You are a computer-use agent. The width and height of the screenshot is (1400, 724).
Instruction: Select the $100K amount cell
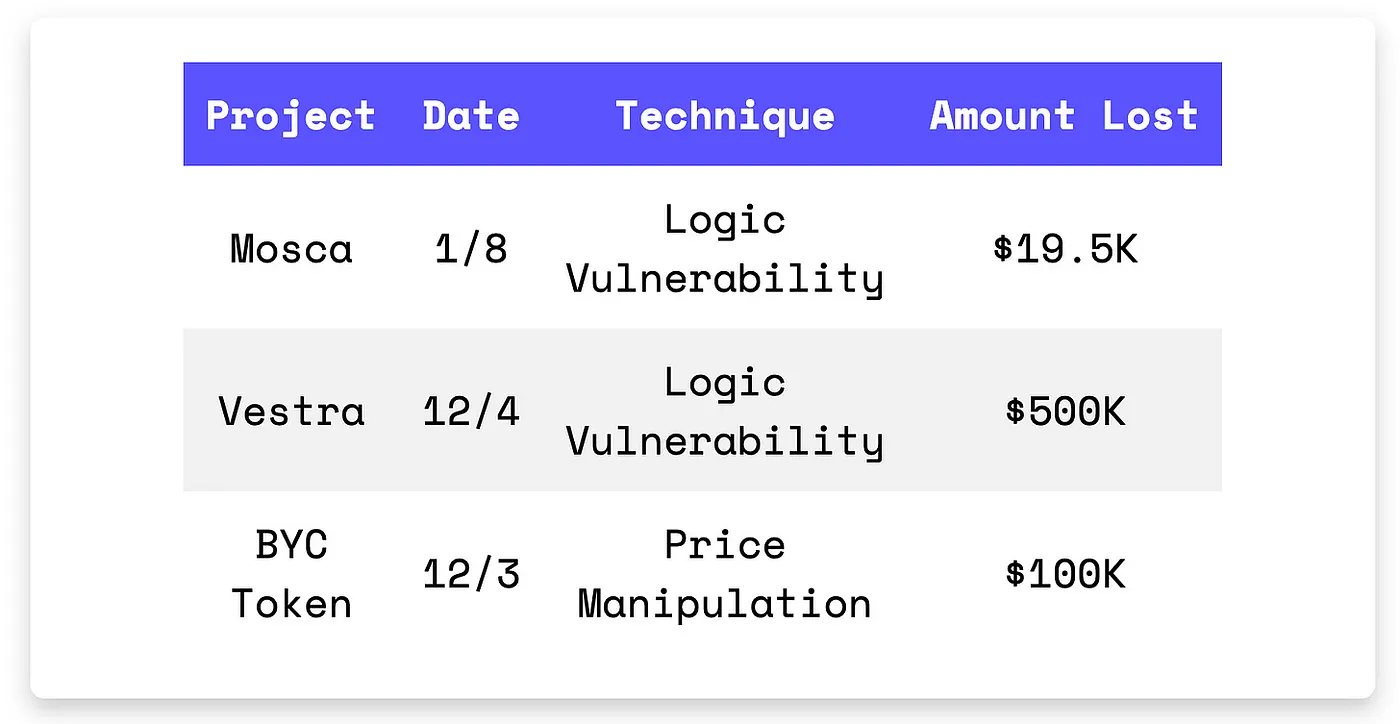coord(1065,574)
